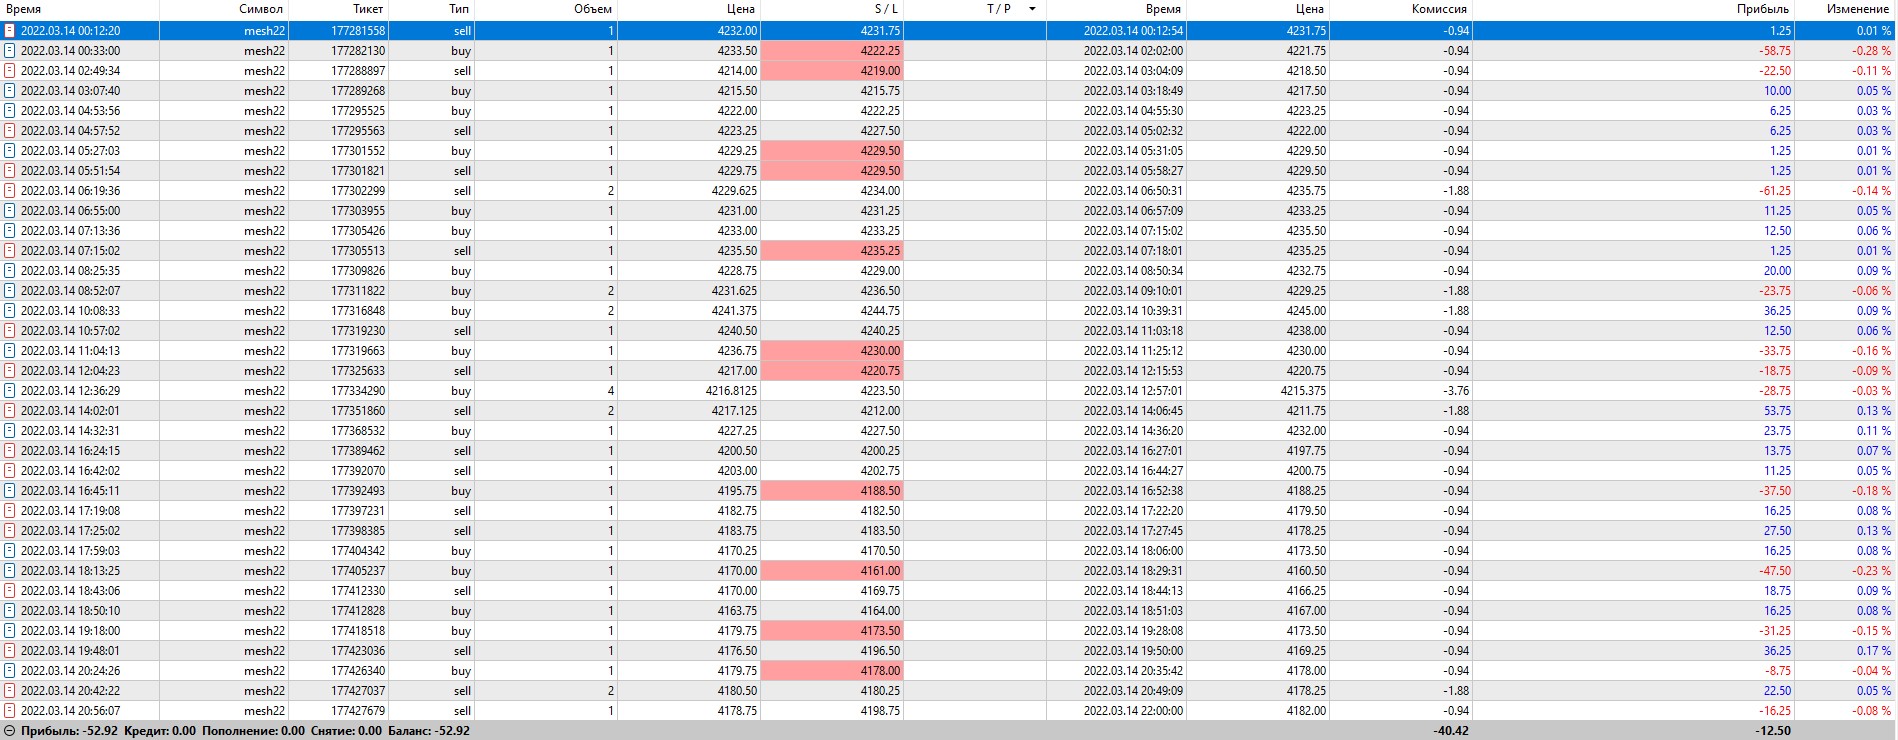Screen dimensions: 1898x740
Task: Click the sell order icon of the 00:12:20 row
Action: click(10, 31)
